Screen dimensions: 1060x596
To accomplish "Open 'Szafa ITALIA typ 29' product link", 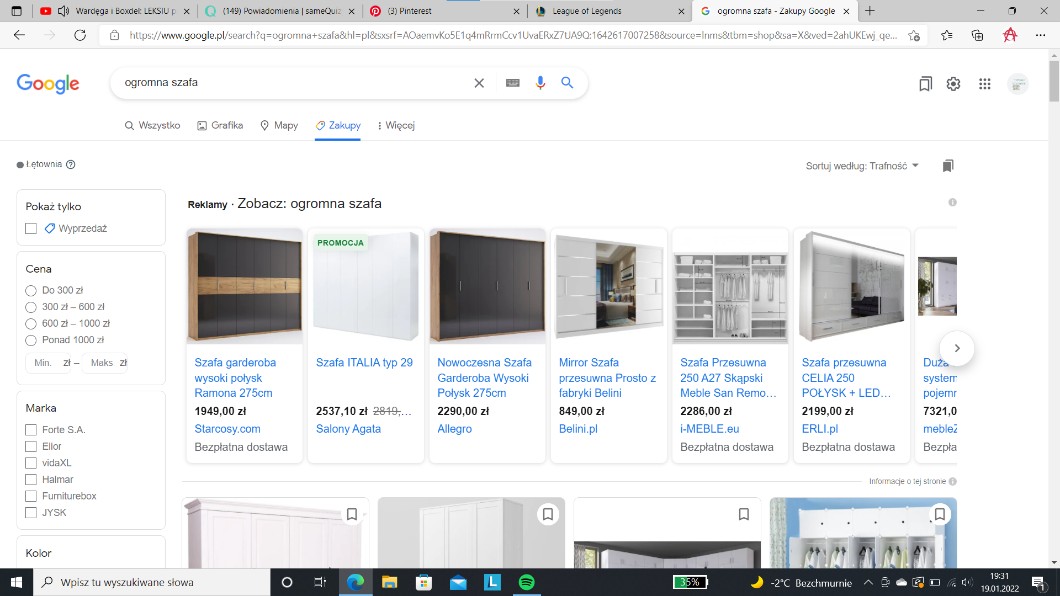I will pos(364,362).
